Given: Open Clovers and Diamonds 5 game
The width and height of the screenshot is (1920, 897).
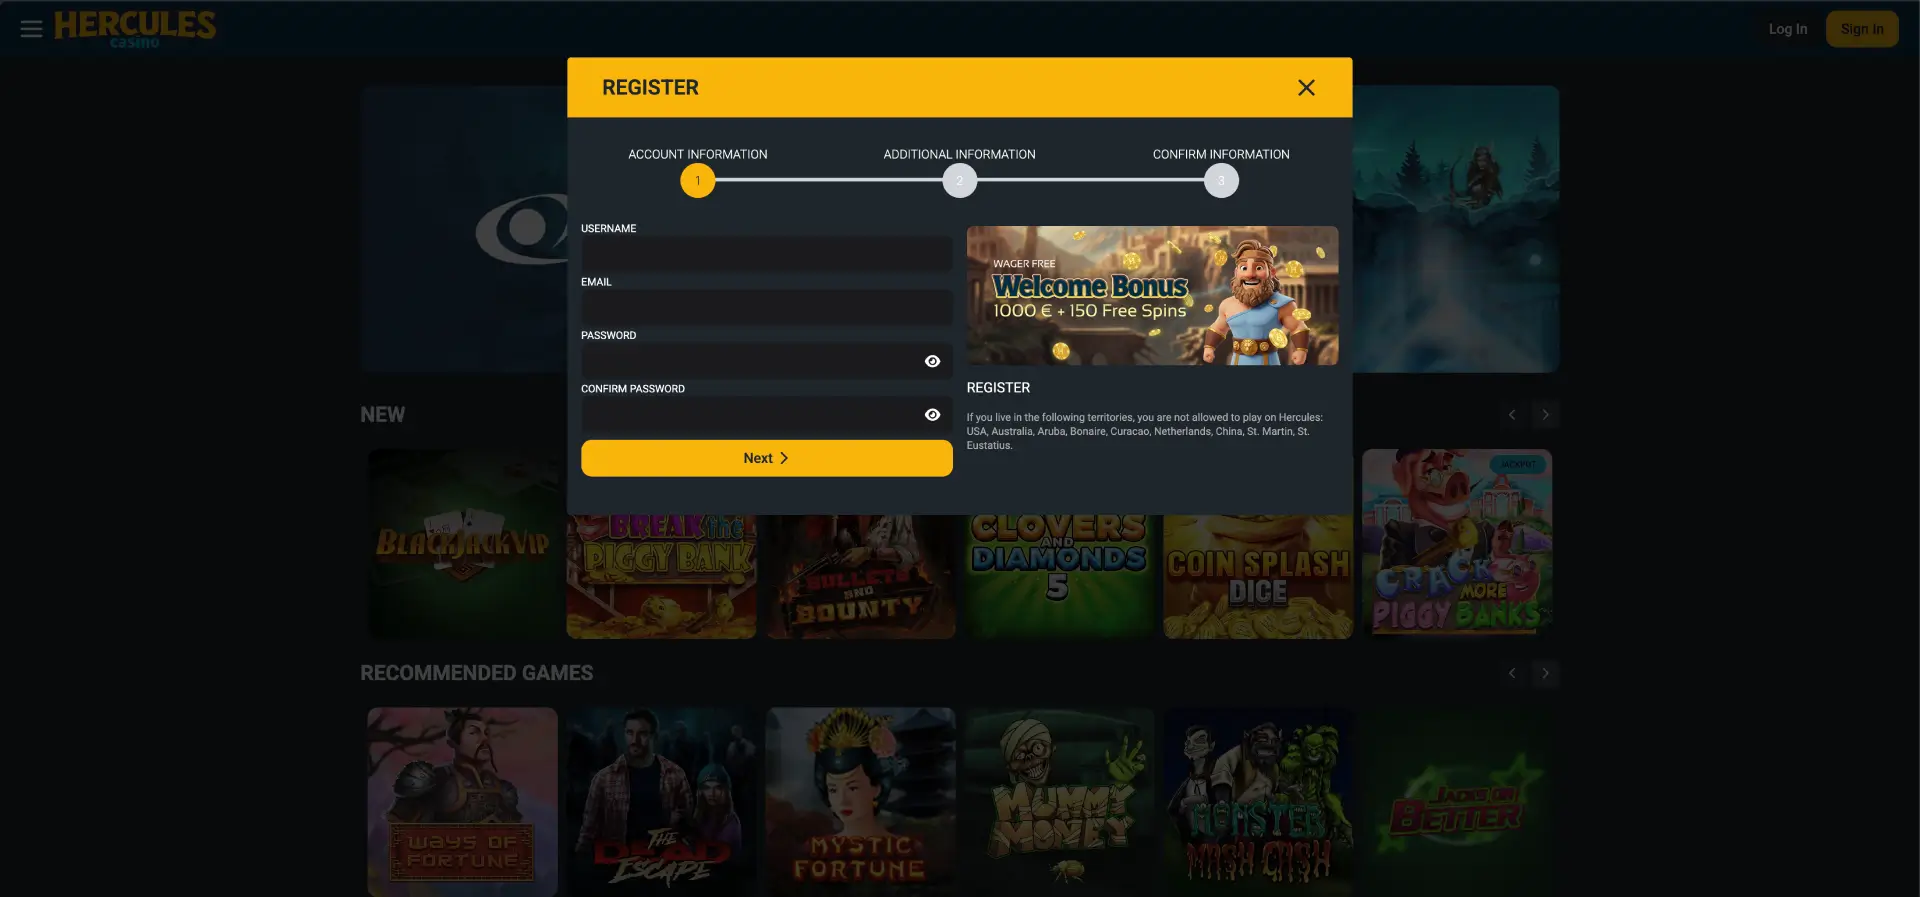Looking at the screenshot, I should (1060, 577).
